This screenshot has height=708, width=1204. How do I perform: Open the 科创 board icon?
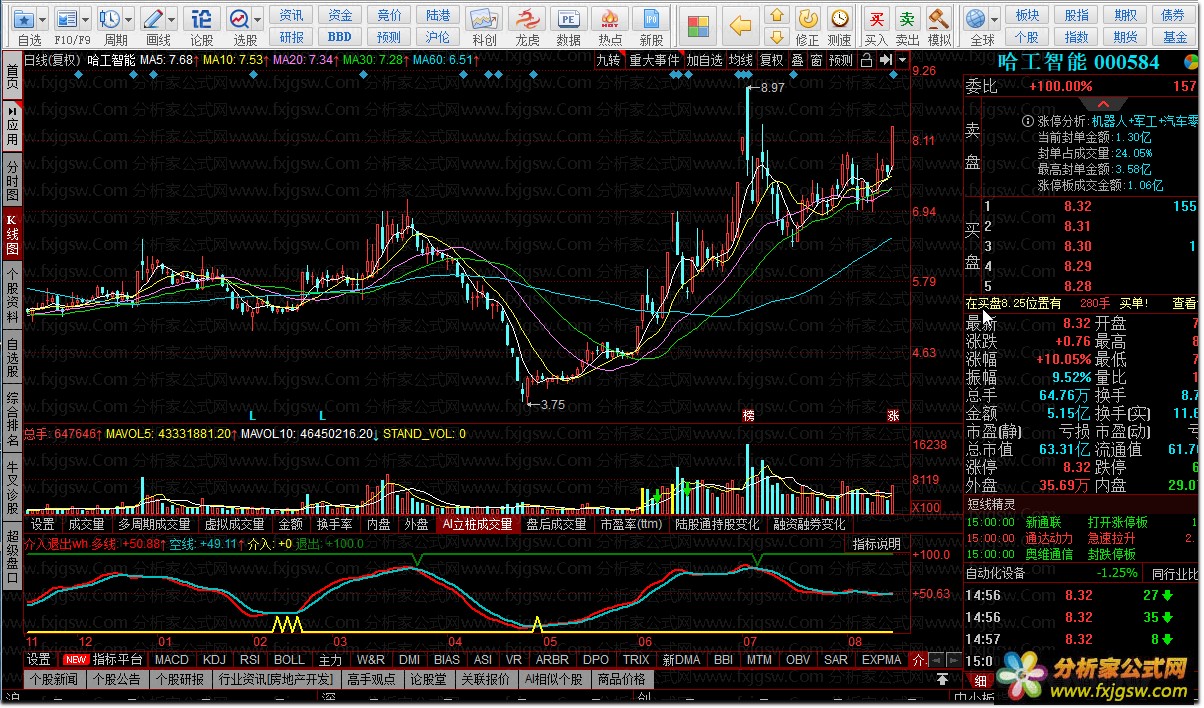485,20
